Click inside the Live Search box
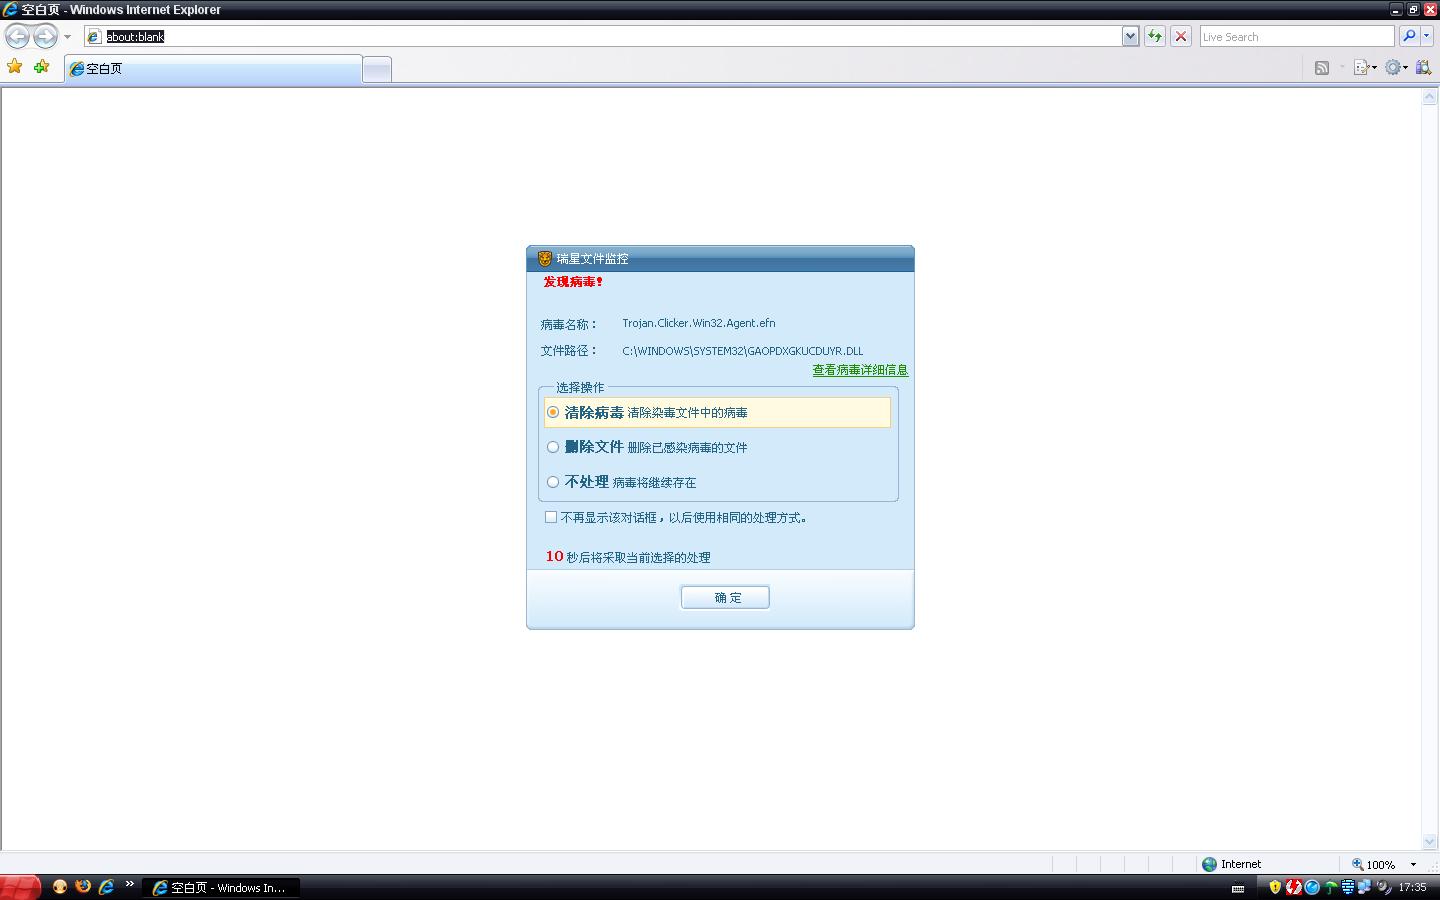Viewport: 1440px width, 900px height. pos(1296,36)
